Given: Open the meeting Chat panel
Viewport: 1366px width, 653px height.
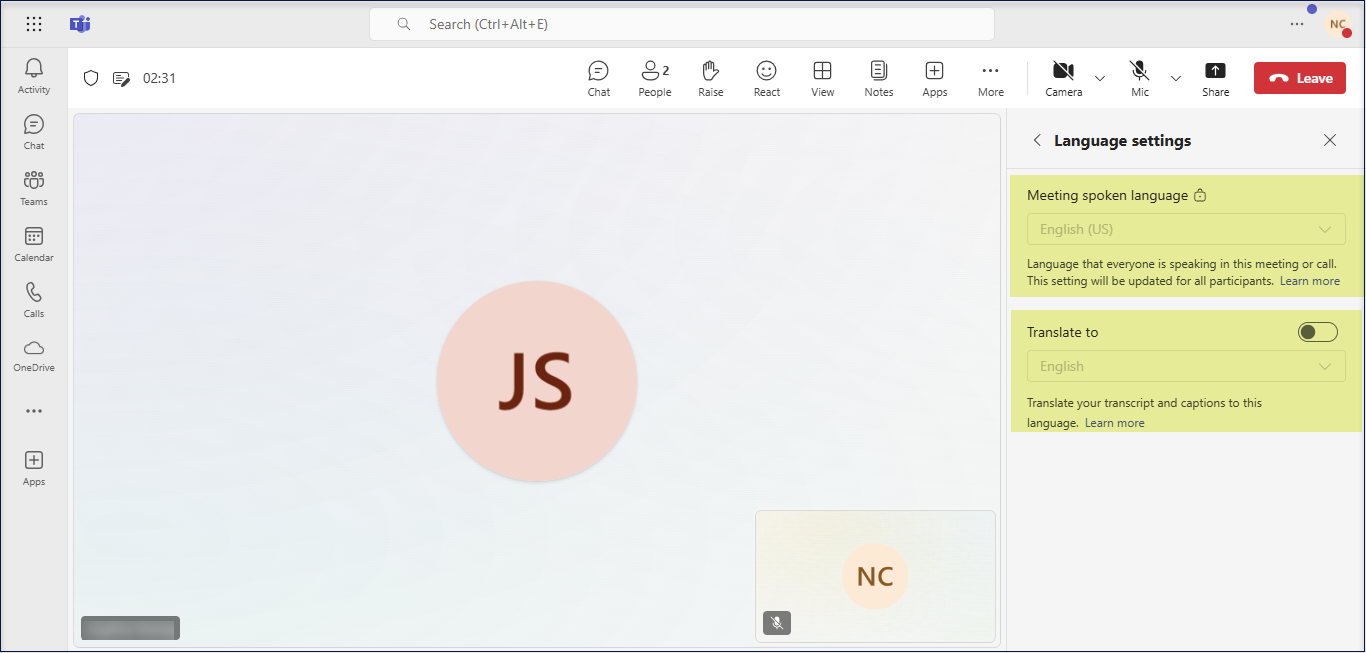Looking at the screenshot, I should pyautogui.click(x=598, y=78).
